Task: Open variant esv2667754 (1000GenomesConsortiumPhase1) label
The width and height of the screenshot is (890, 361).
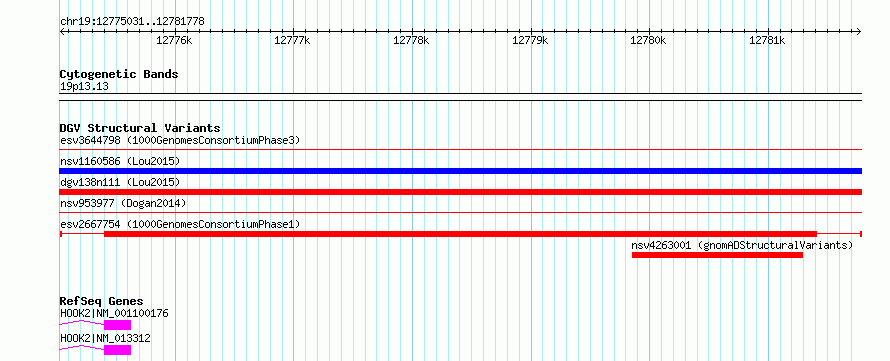Action: [x=180, y=224]
